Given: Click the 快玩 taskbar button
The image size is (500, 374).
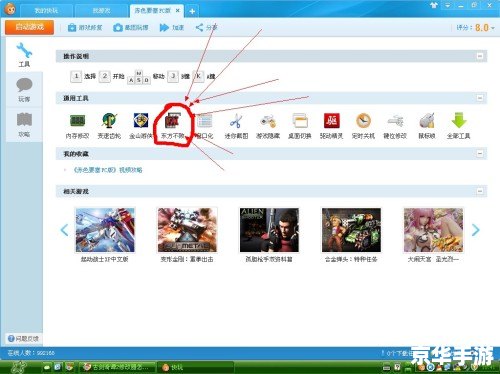Looking at the screenshot, I should tap(196, 367).
